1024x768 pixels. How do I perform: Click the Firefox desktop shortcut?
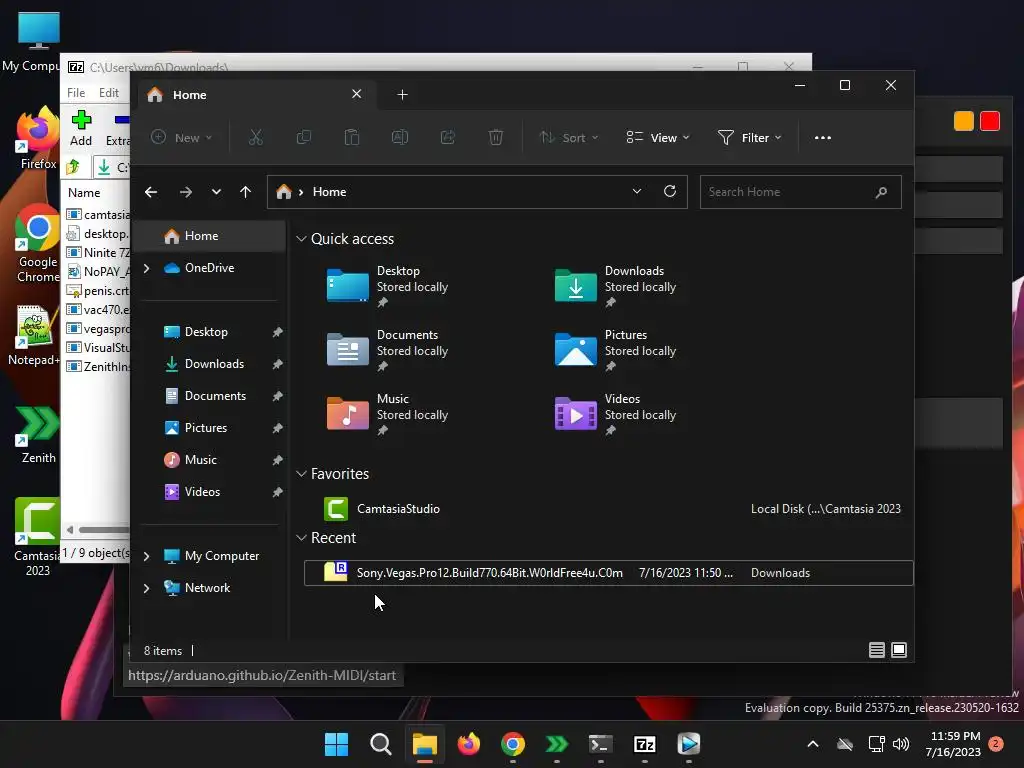click(38, 138)
